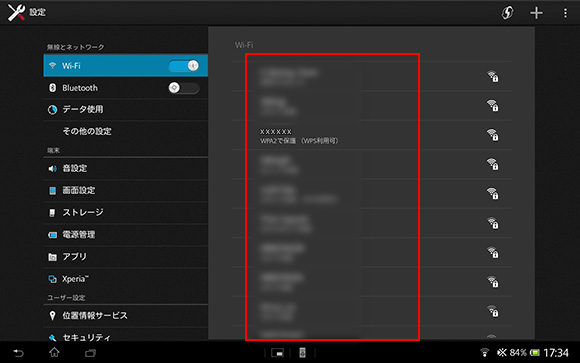This screenshot has width=580, height=363.
Task: Open その他の設定
Action: [x=125, y=131]
